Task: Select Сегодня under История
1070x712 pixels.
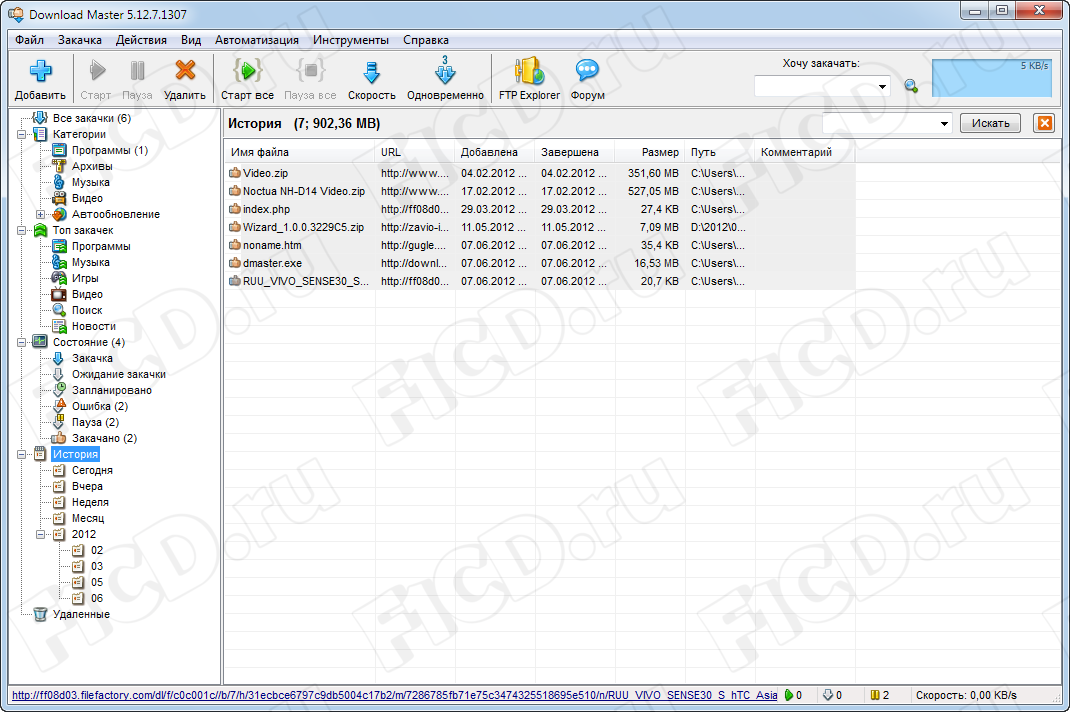Action: pyautogui.click(x=92, y=470)
